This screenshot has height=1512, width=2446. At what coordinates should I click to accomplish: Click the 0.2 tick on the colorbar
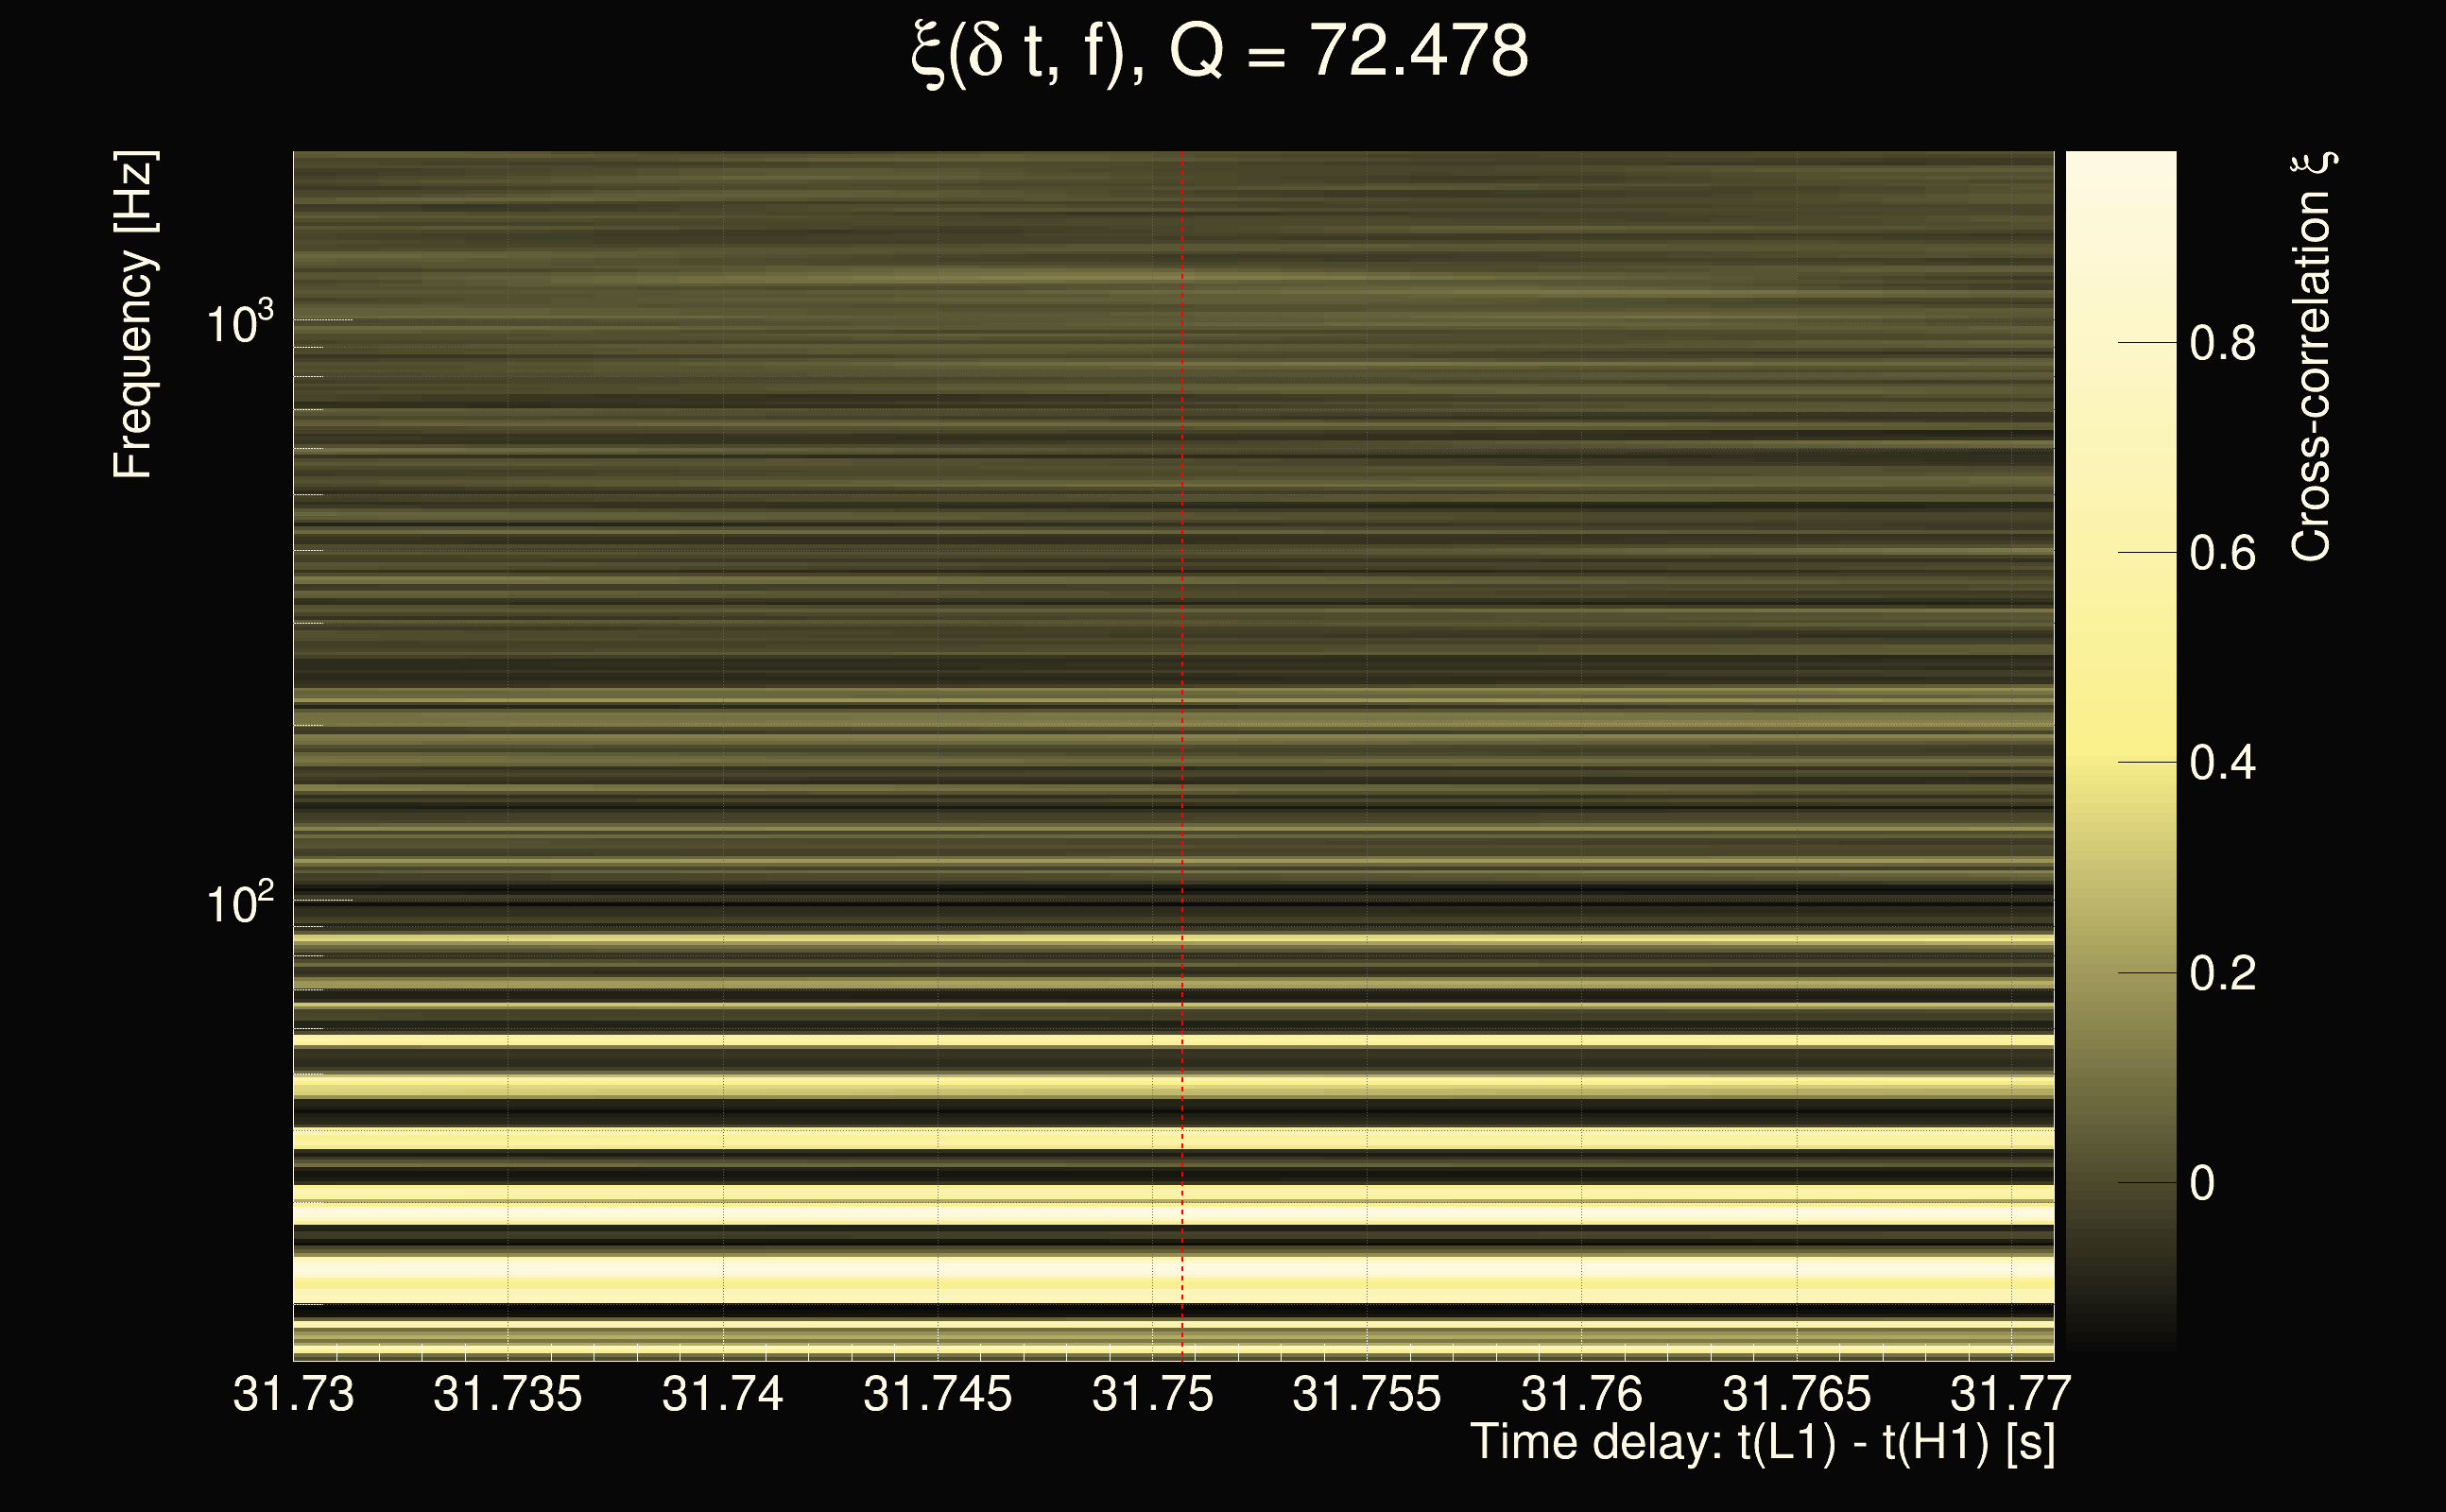2222,973
